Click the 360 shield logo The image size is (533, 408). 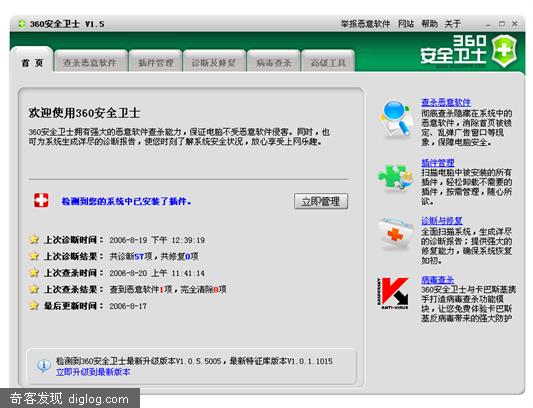(x=504, y=50)
